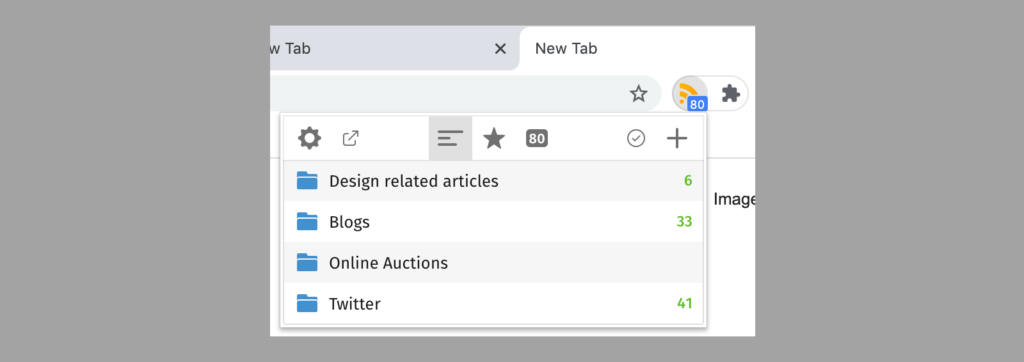The height and width of the screenshot is (362, 1024).
Task: Switch to the feed list view icon
Action: point(451,139)
